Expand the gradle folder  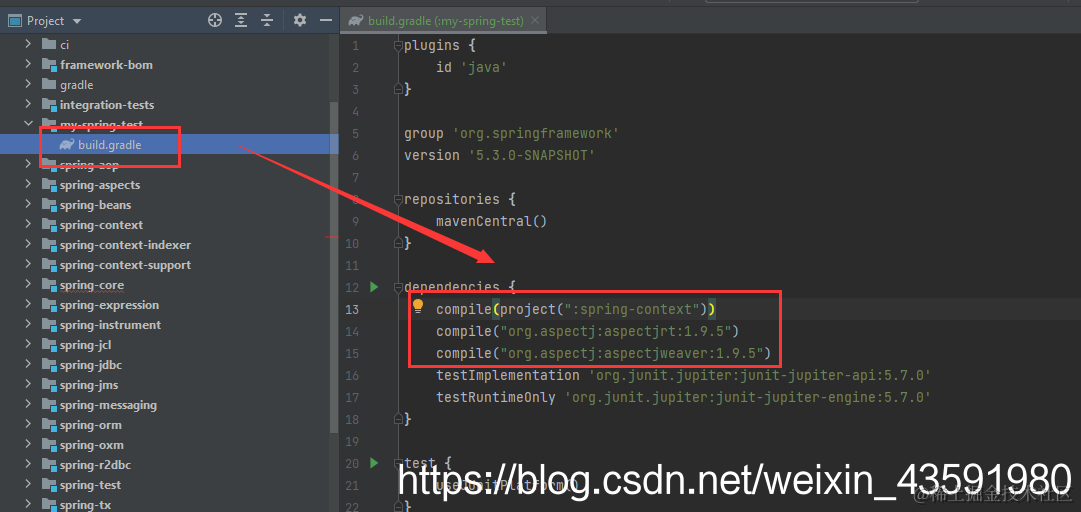(28, 84)
